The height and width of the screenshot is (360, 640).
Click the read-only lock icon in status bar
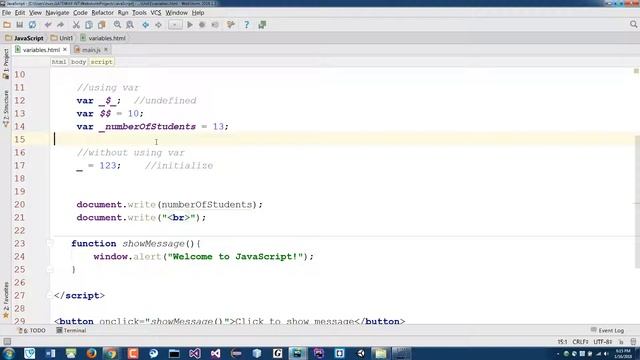(621, 342)
